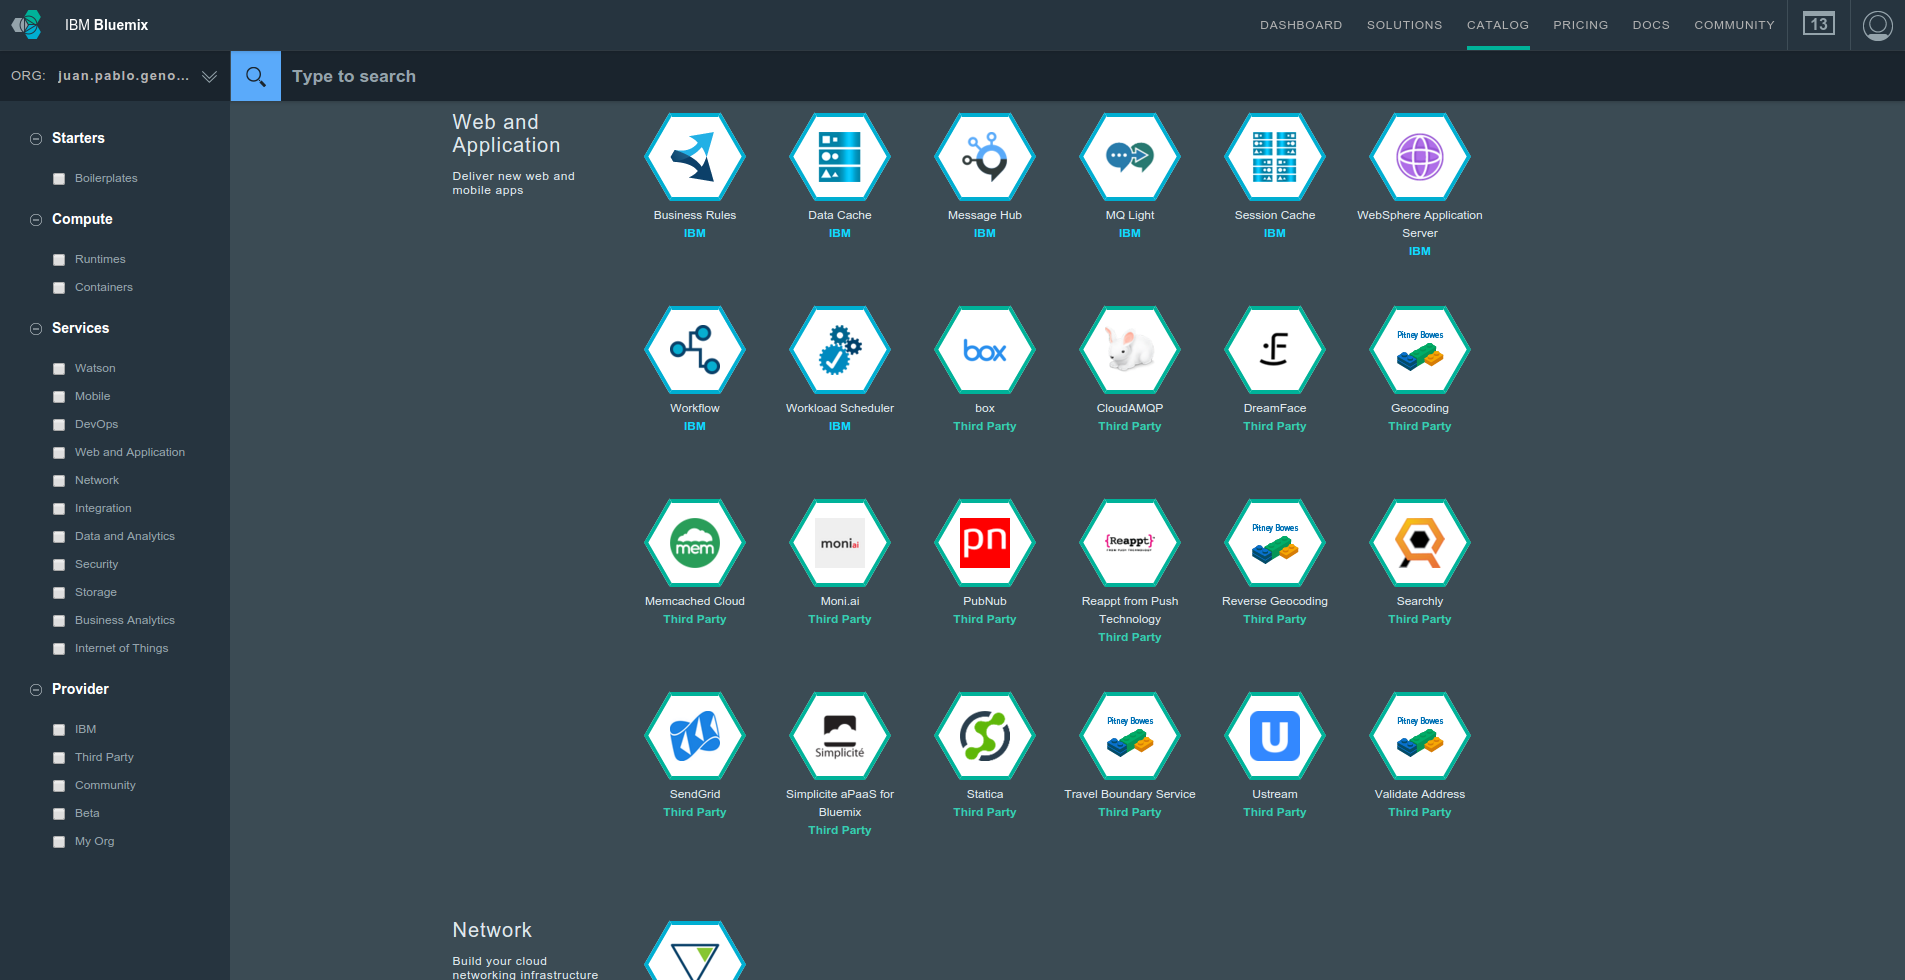
Task: Enable the Beta provider checkbox
Action: tap(59, 814)
